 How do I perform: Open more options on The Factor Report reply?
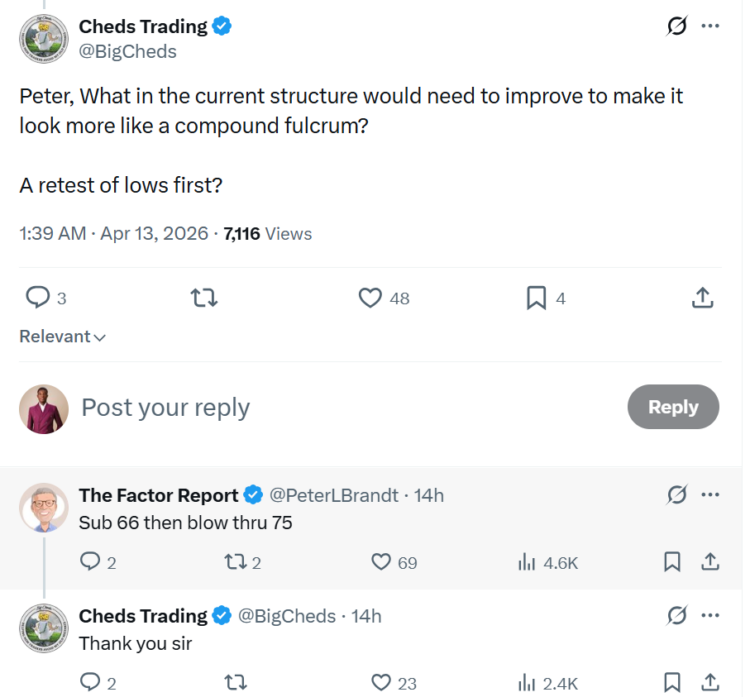point(710,495)
